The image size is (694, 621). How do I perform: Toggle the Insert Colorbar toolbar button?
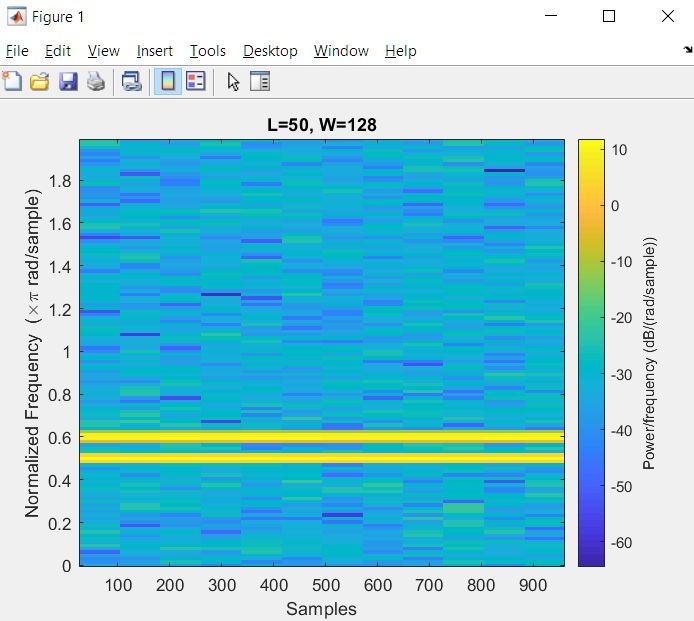[x=168, y=81]
